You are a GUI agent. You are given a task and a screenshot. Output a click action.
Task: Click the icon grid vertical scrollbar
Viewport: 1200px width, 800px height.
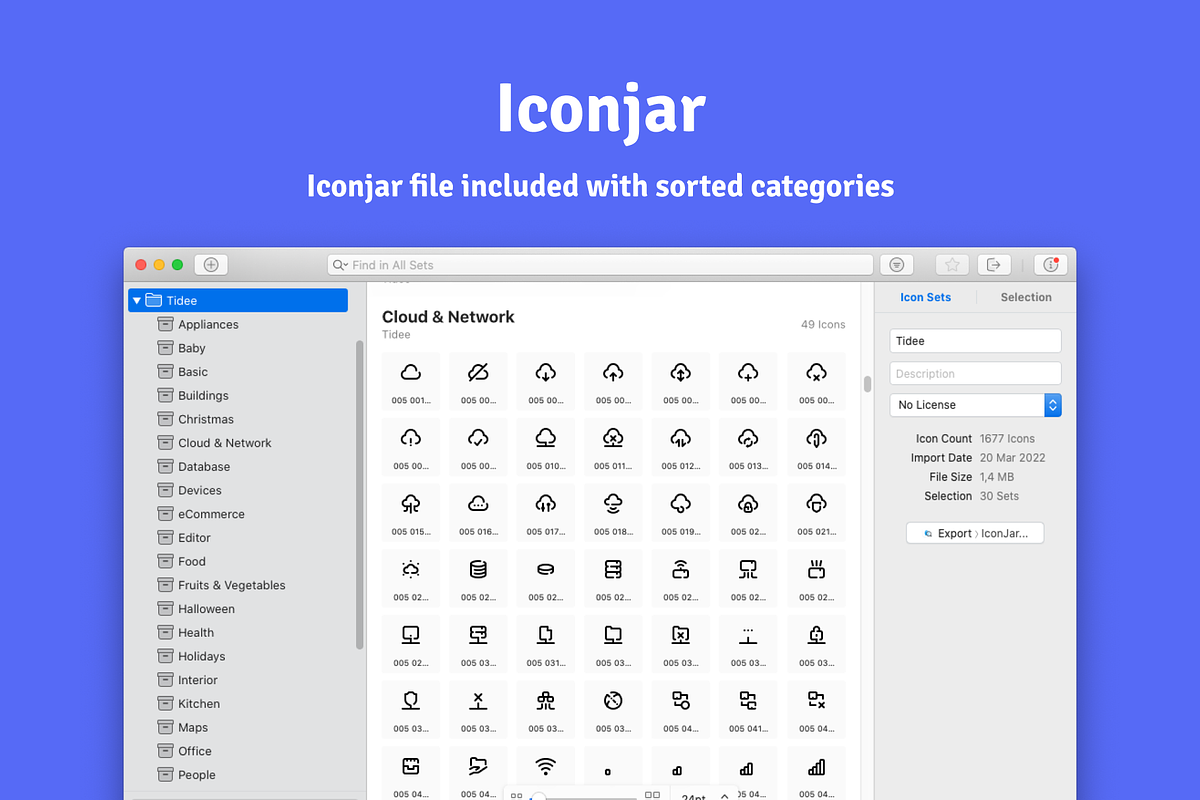(x=867, y=384)
